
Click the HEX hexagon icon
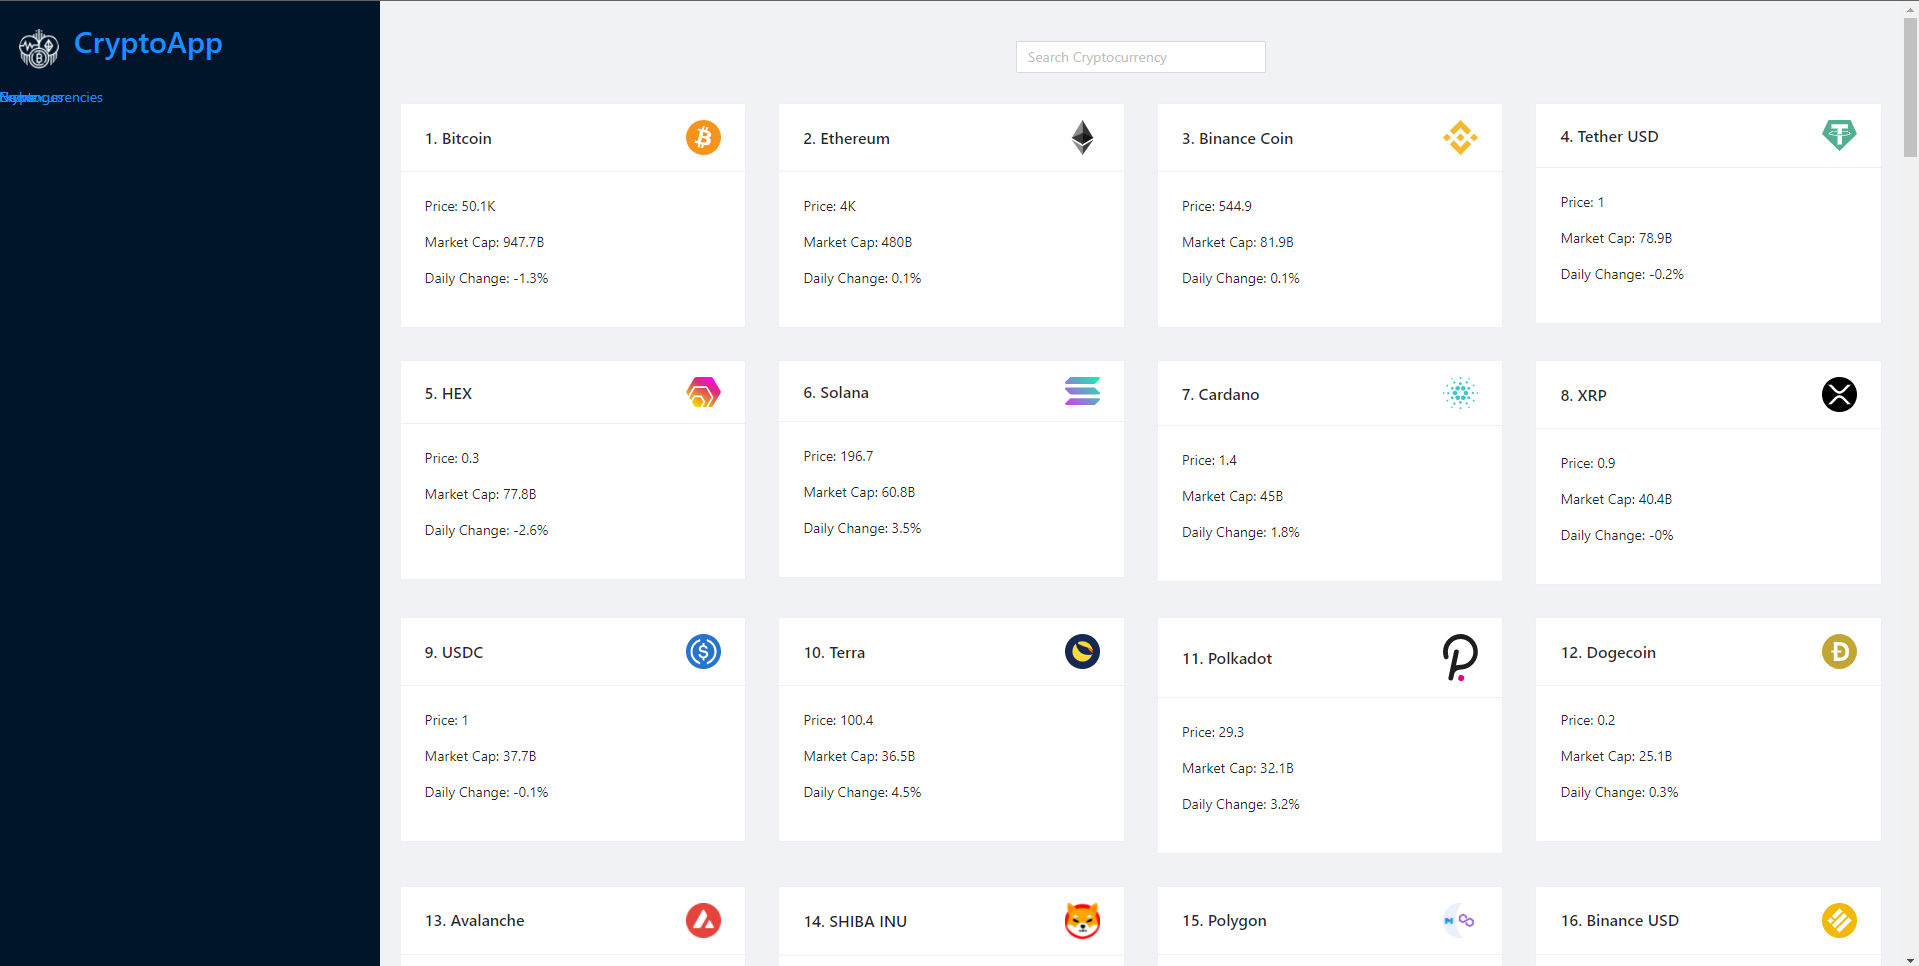click(703, 392)
